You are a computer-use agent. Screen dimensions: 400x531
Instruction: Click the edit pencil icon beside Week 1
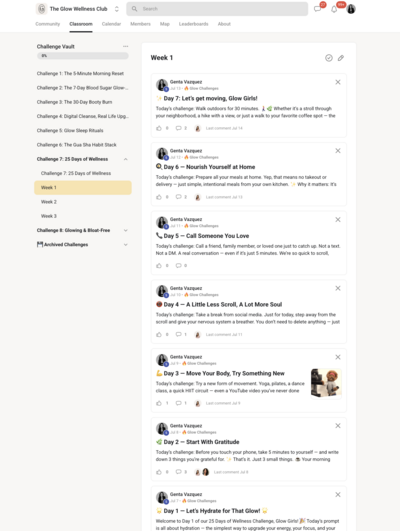pyautogui.click(x=341, y=58)
